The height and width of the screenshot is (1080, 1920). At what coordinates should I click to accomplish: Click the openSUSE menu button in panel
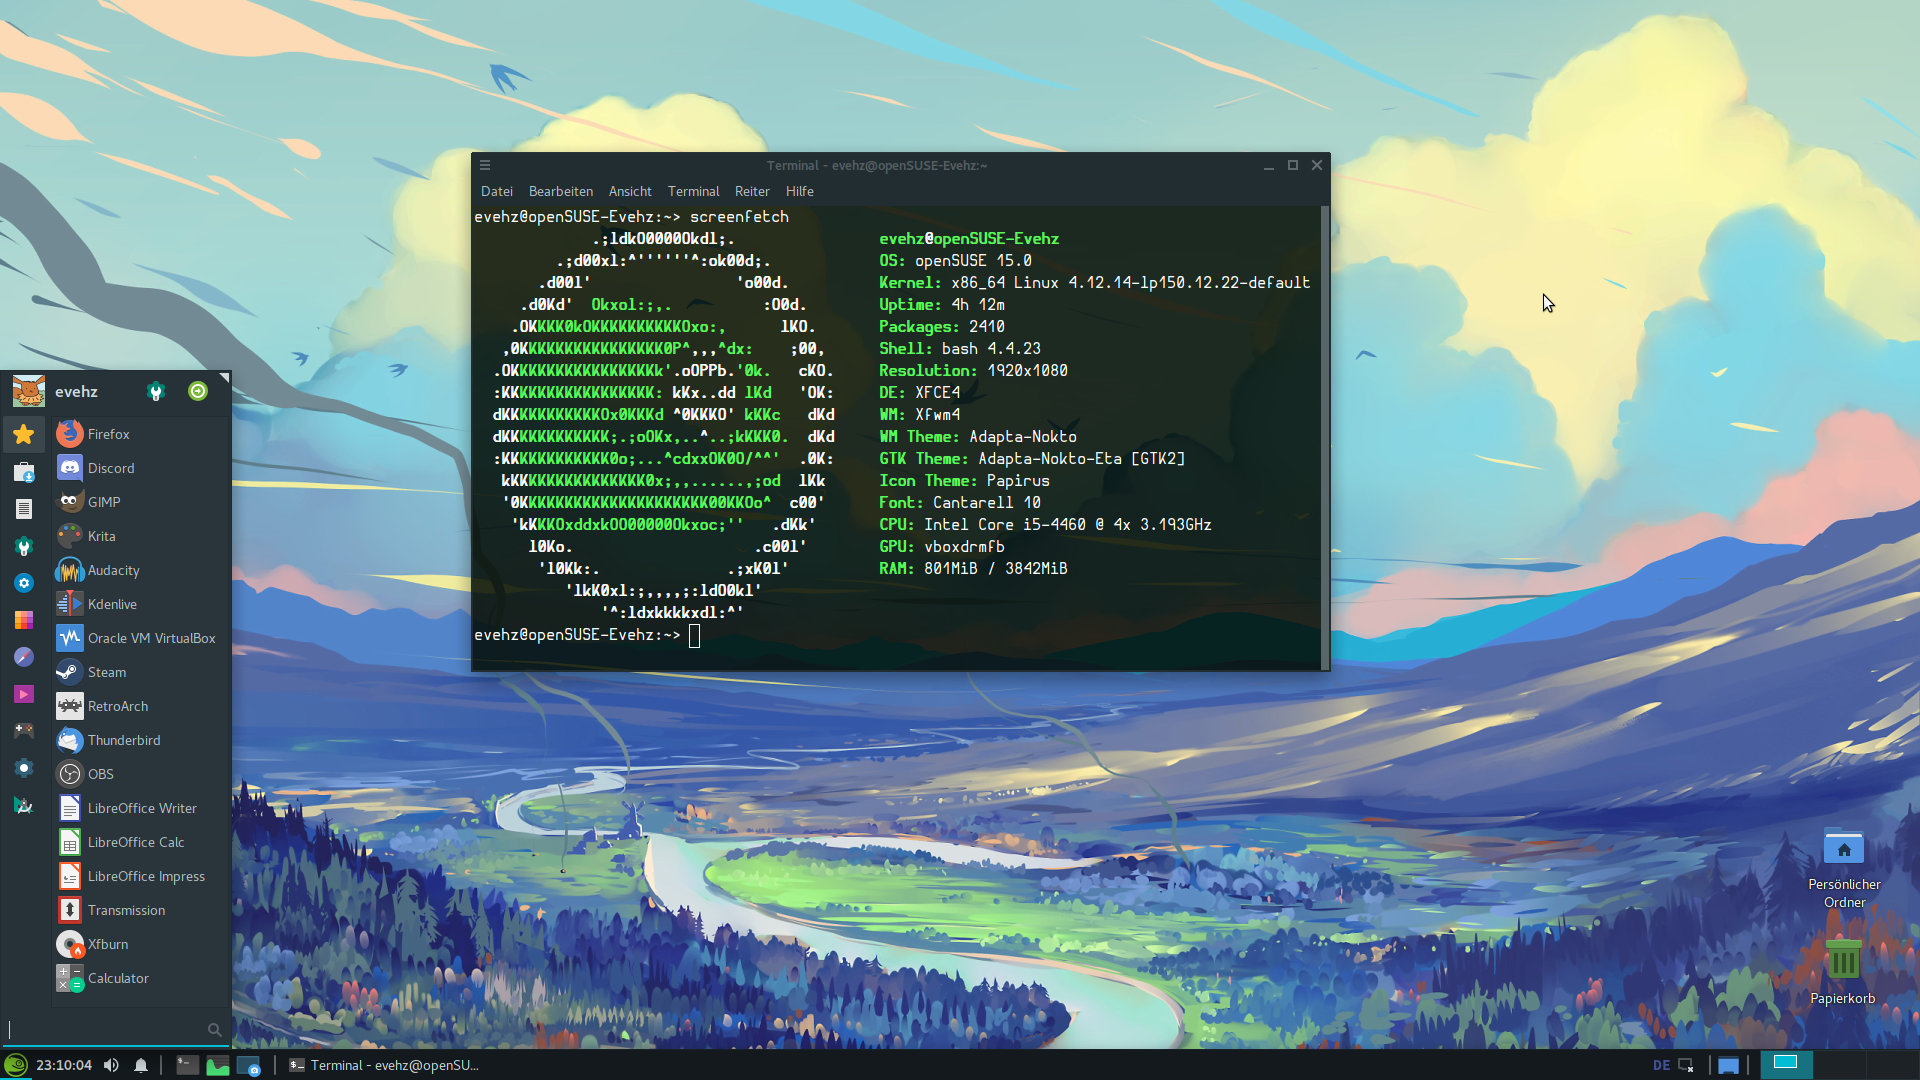[x=16, y=1065]
